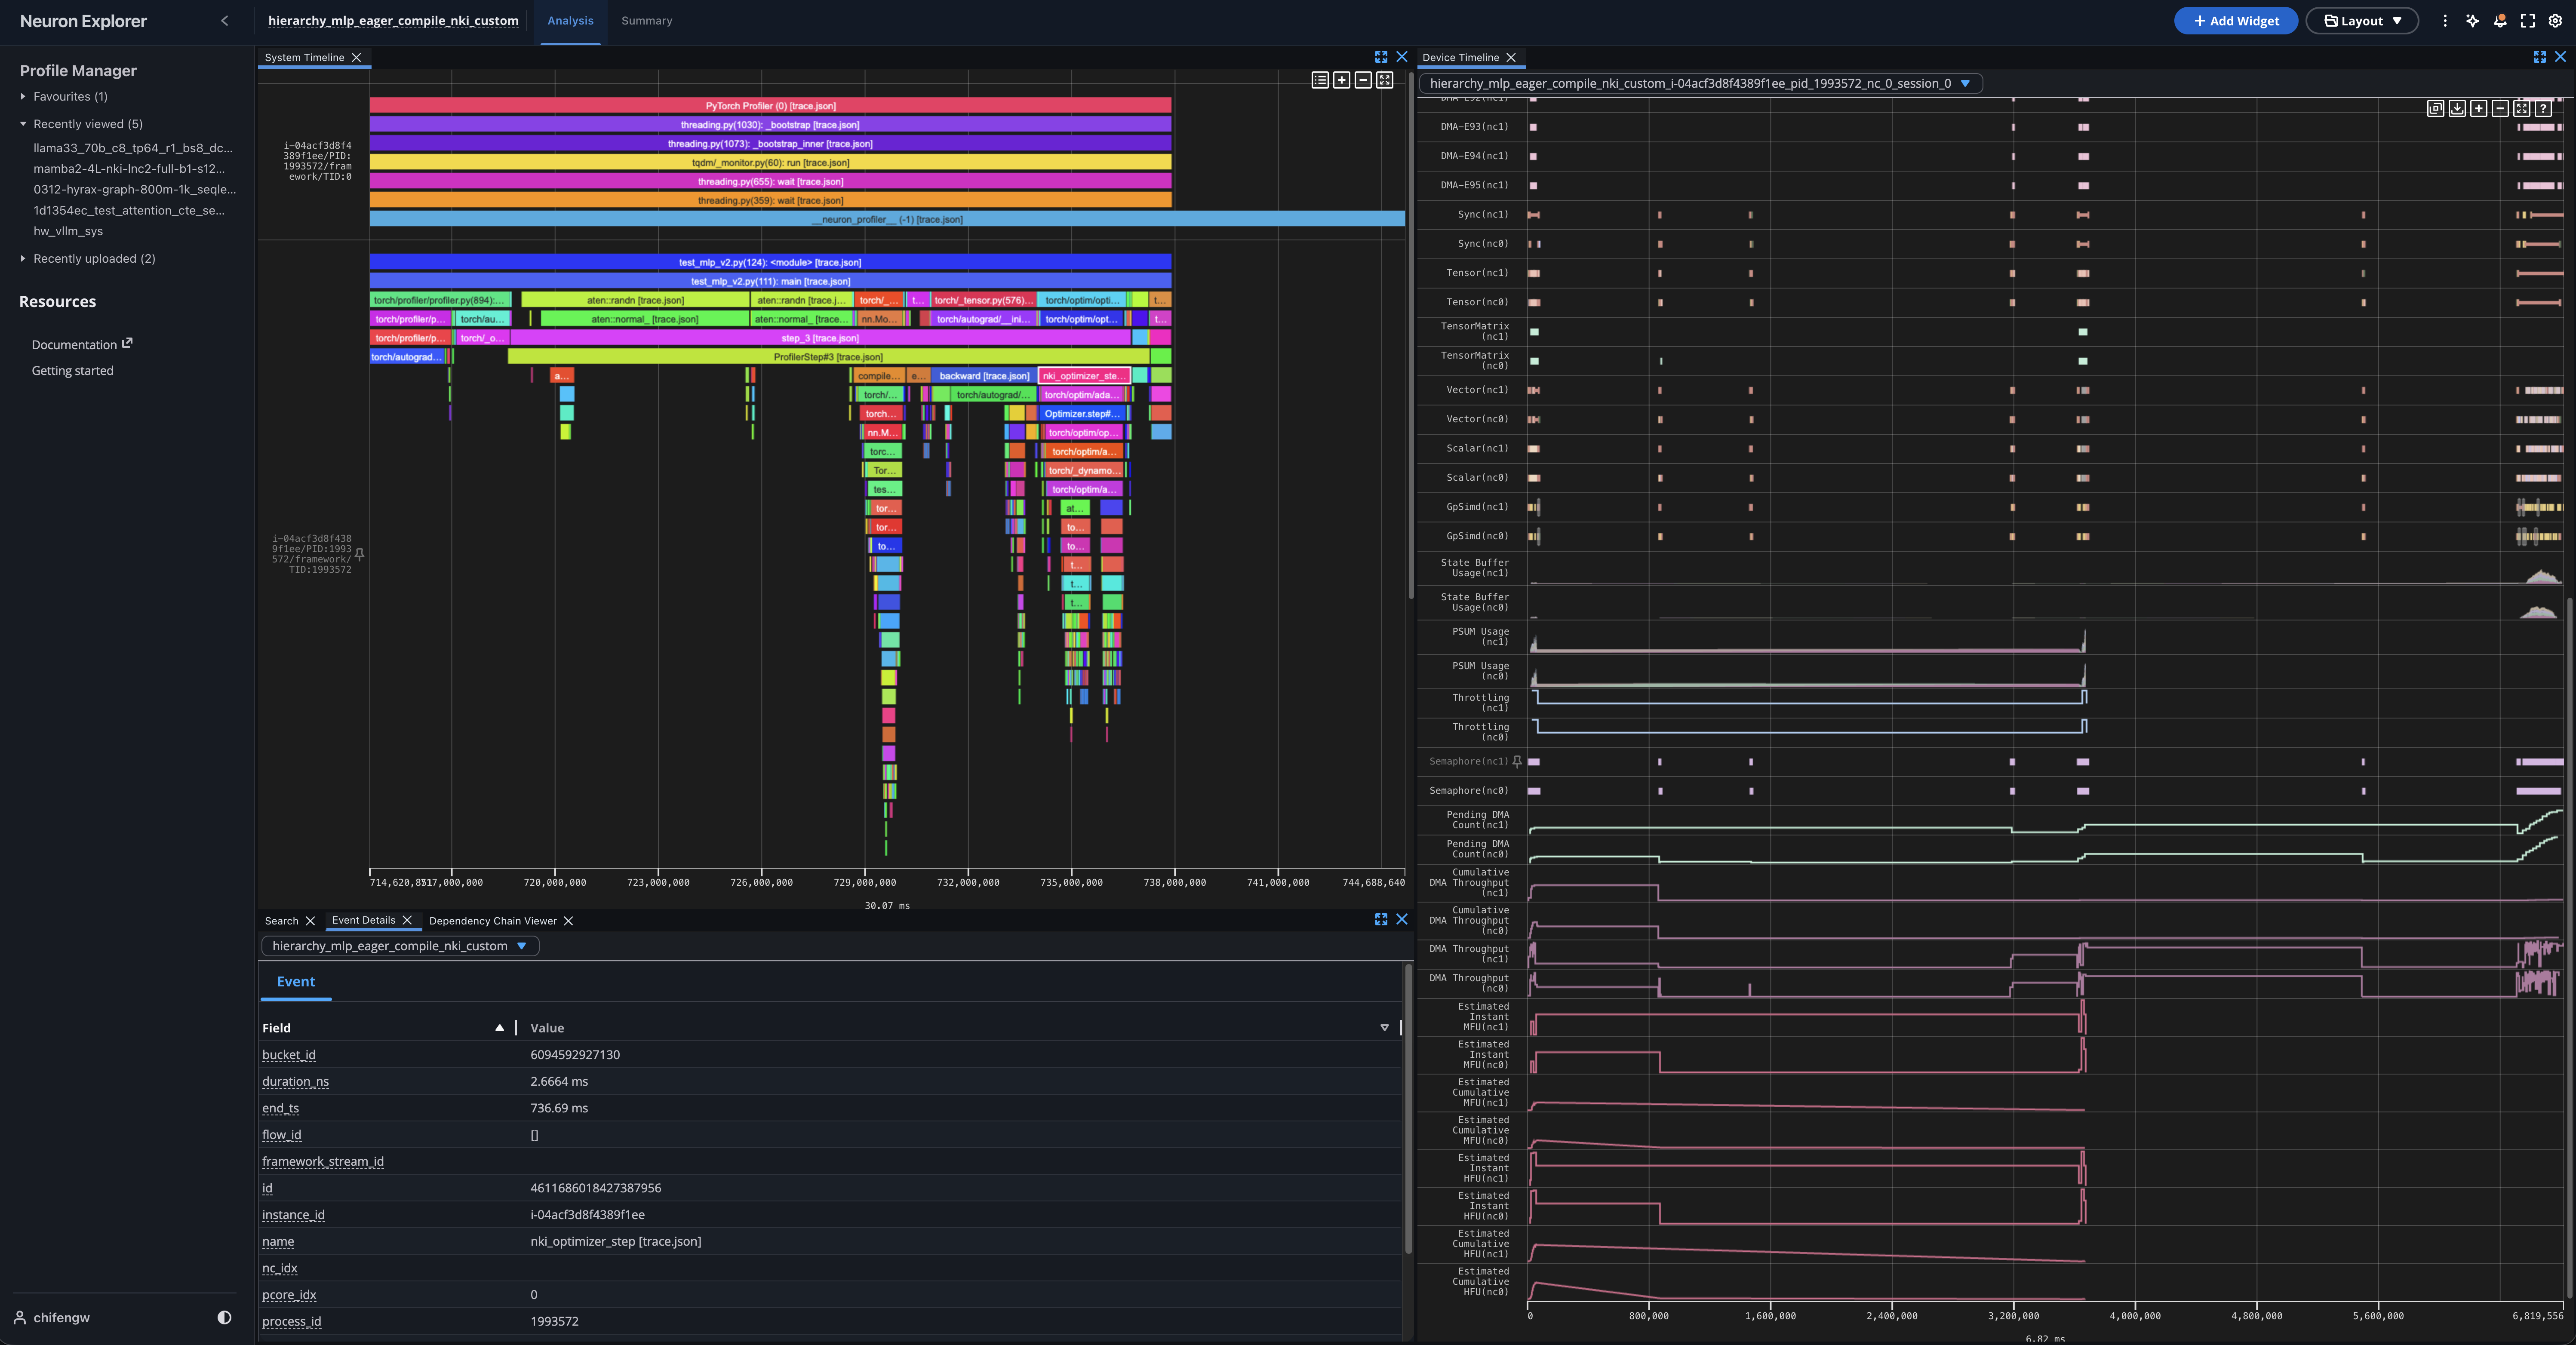Enter fullscreen mode from top bar
This screenshot has height=1345, width=2576.
[x=2528, y=21]
